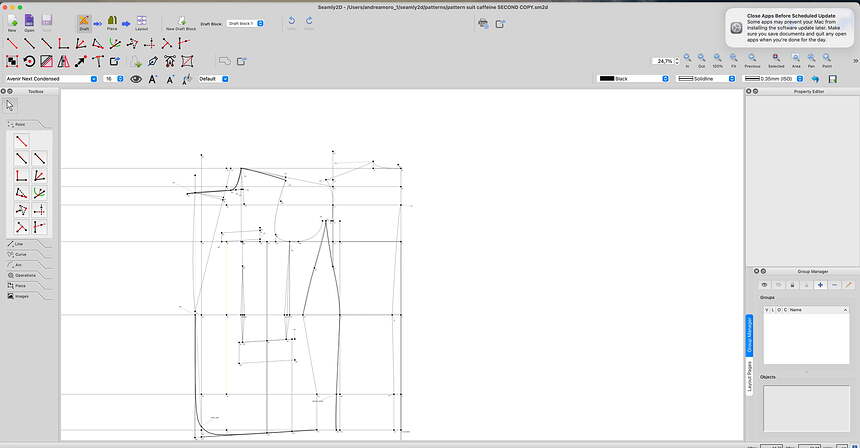Toggle the lock icon in Group Manager

[792, 285]
